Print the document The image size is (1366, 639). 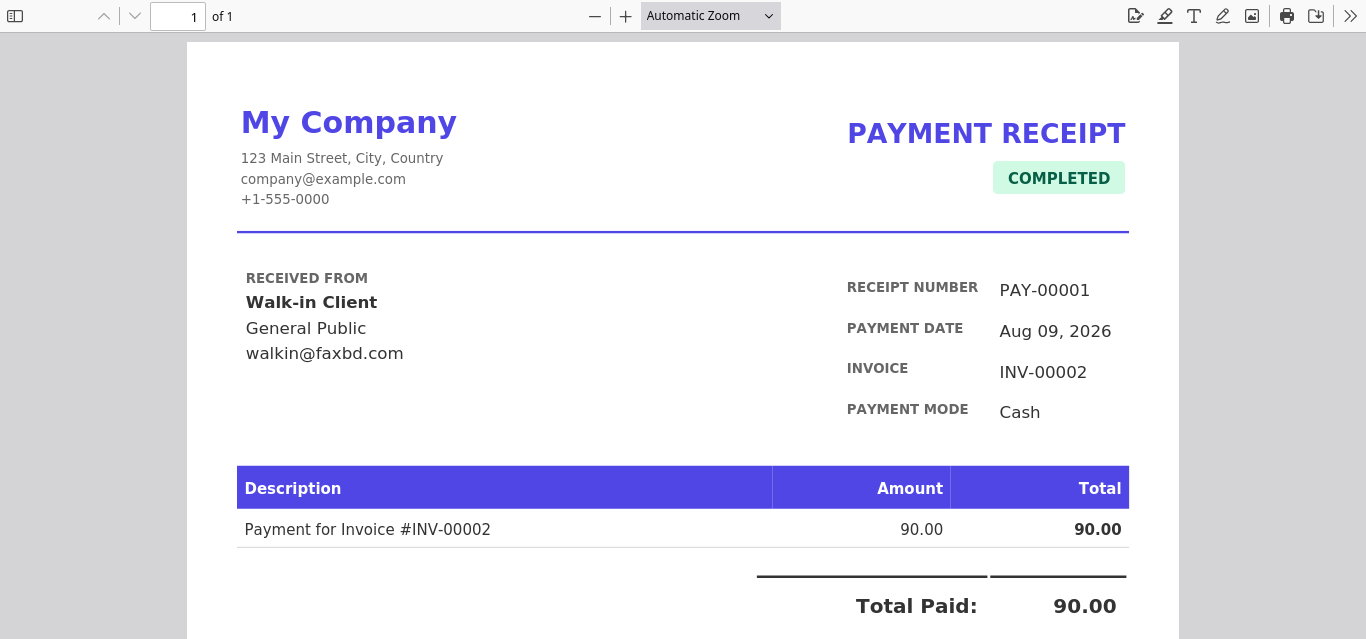(x=1287, y=16)
